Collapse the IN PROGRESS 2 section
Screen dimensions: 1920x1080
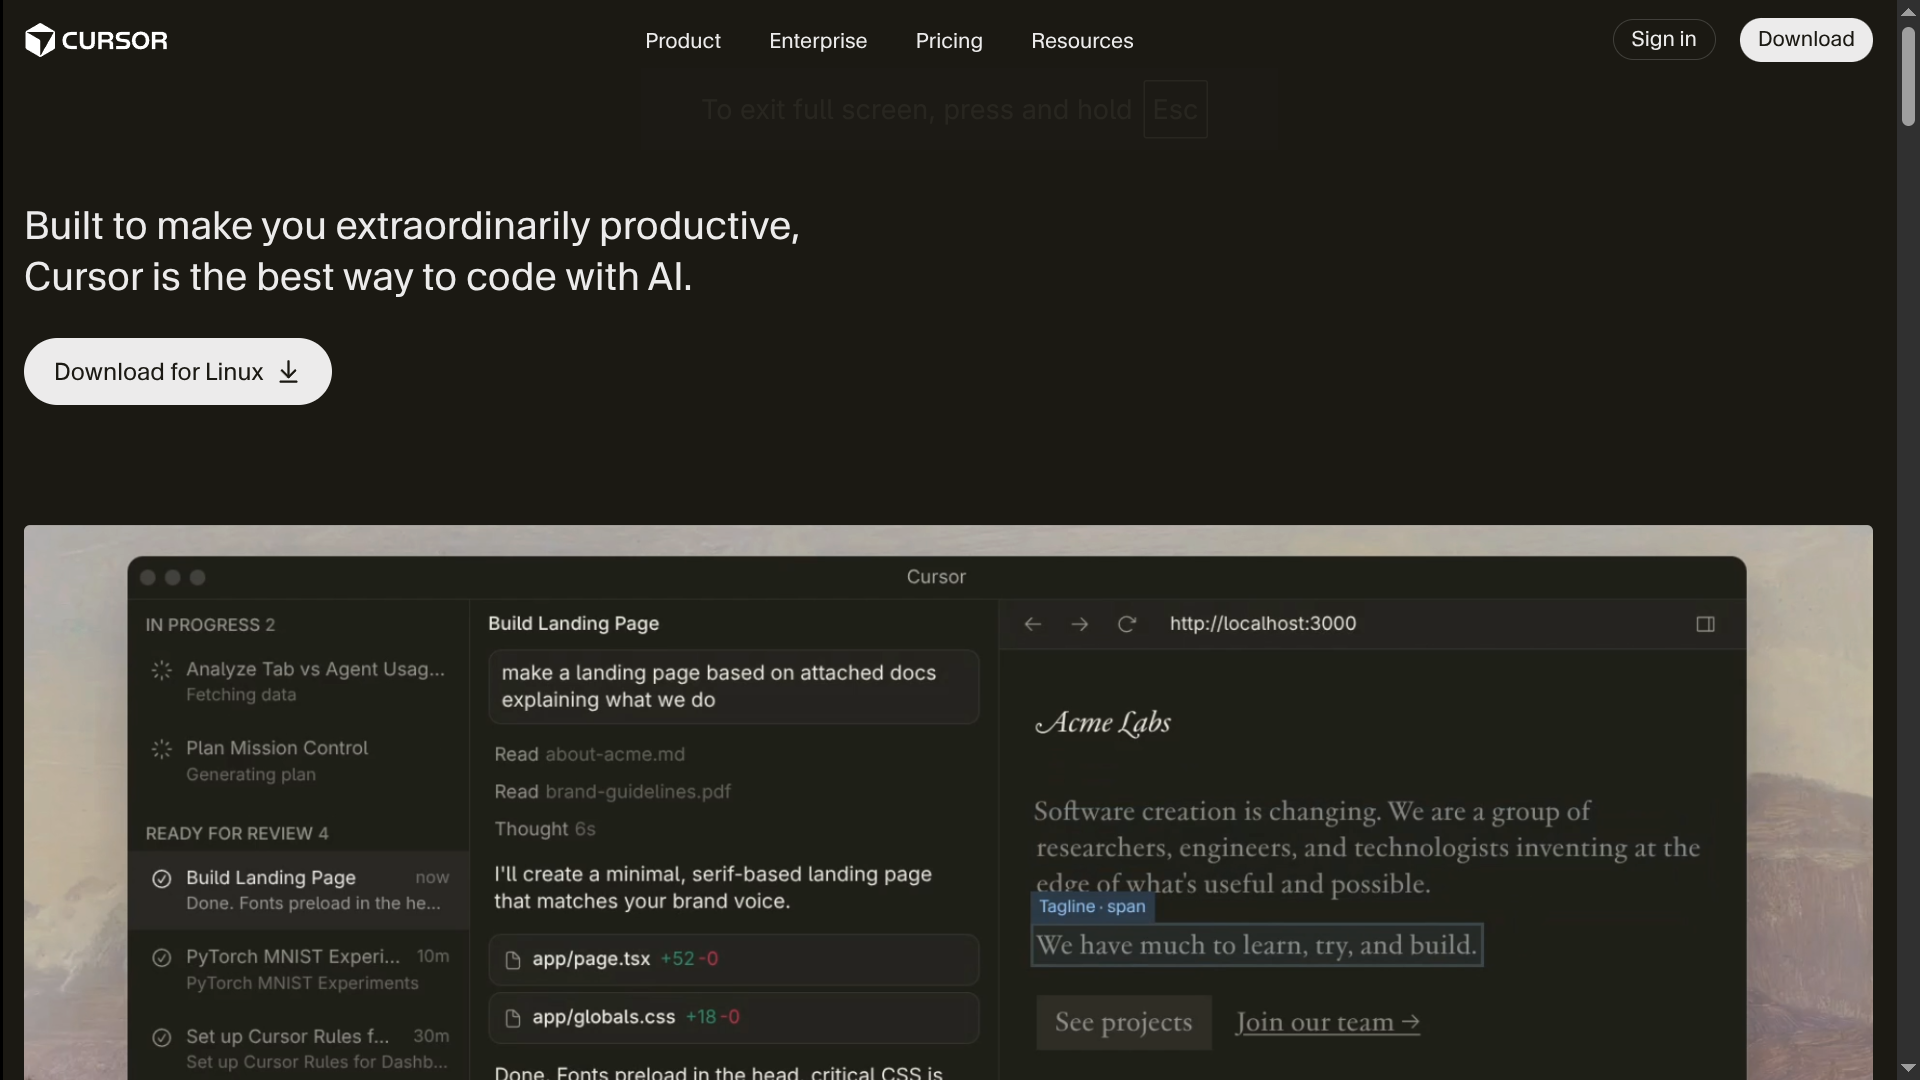pos(210,624)
